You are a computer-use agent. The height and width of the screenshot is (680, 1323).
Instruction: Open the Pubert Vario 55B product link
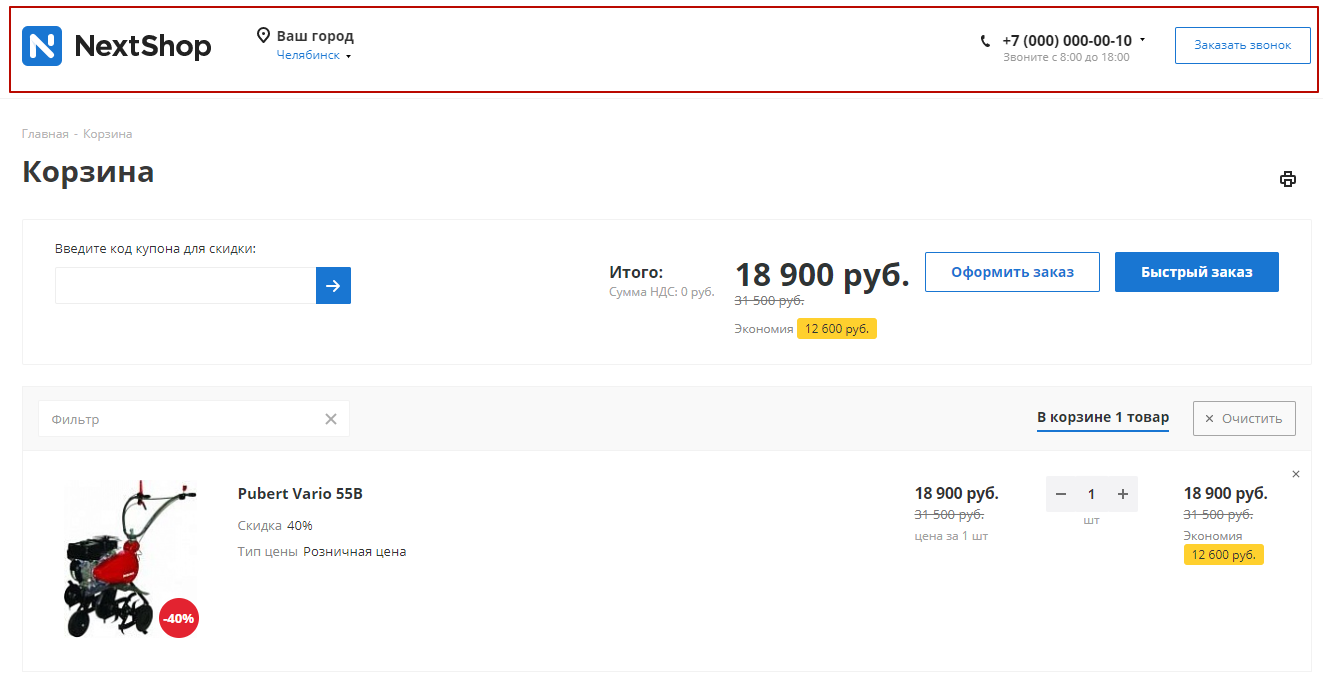click(300, 494)
